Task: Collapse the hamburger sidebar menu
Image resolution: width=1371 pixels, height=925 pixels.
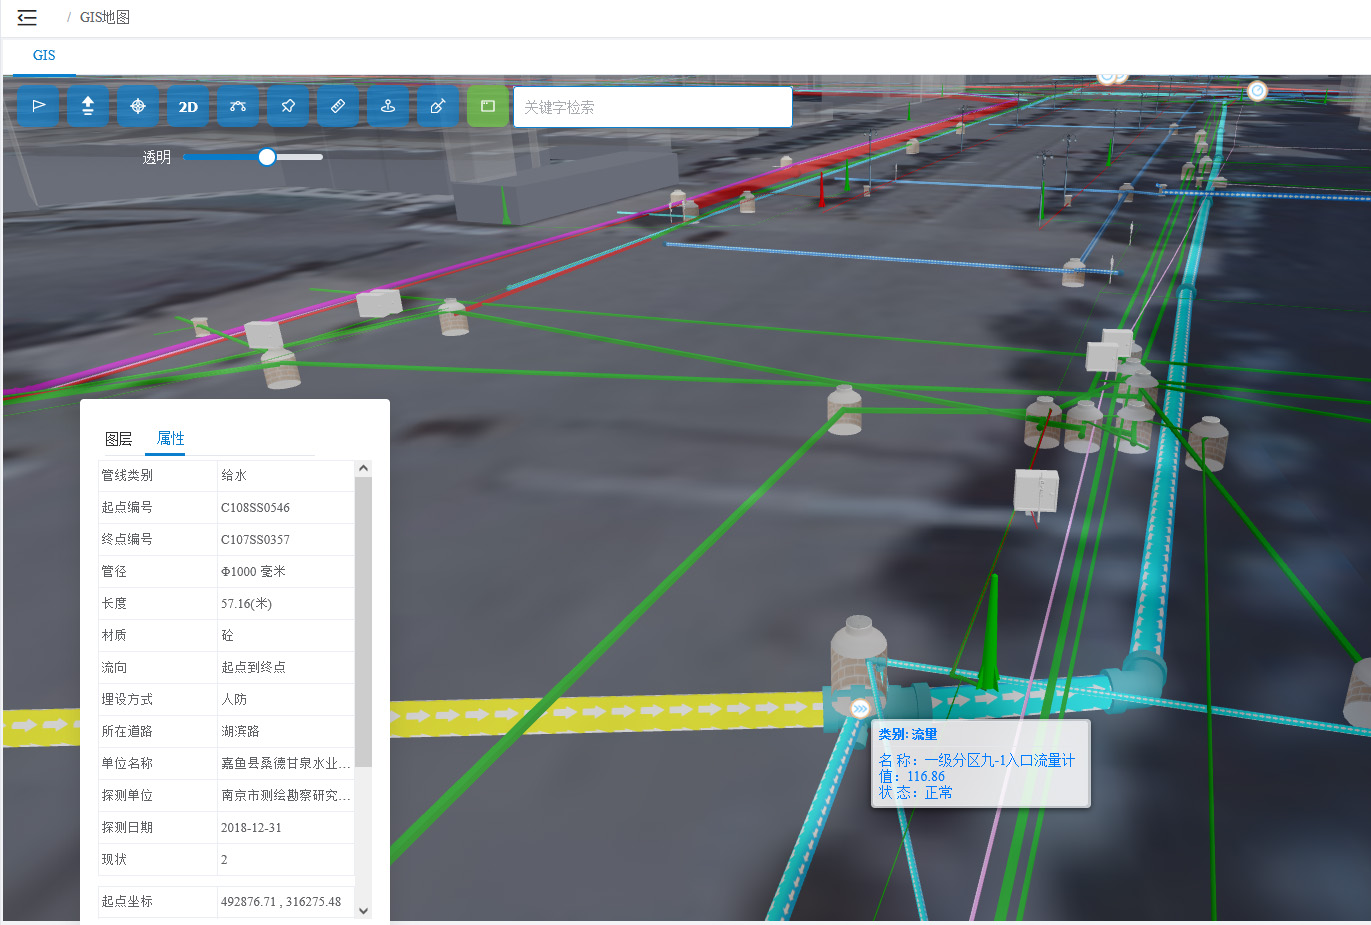Action: tap(27, 17)
